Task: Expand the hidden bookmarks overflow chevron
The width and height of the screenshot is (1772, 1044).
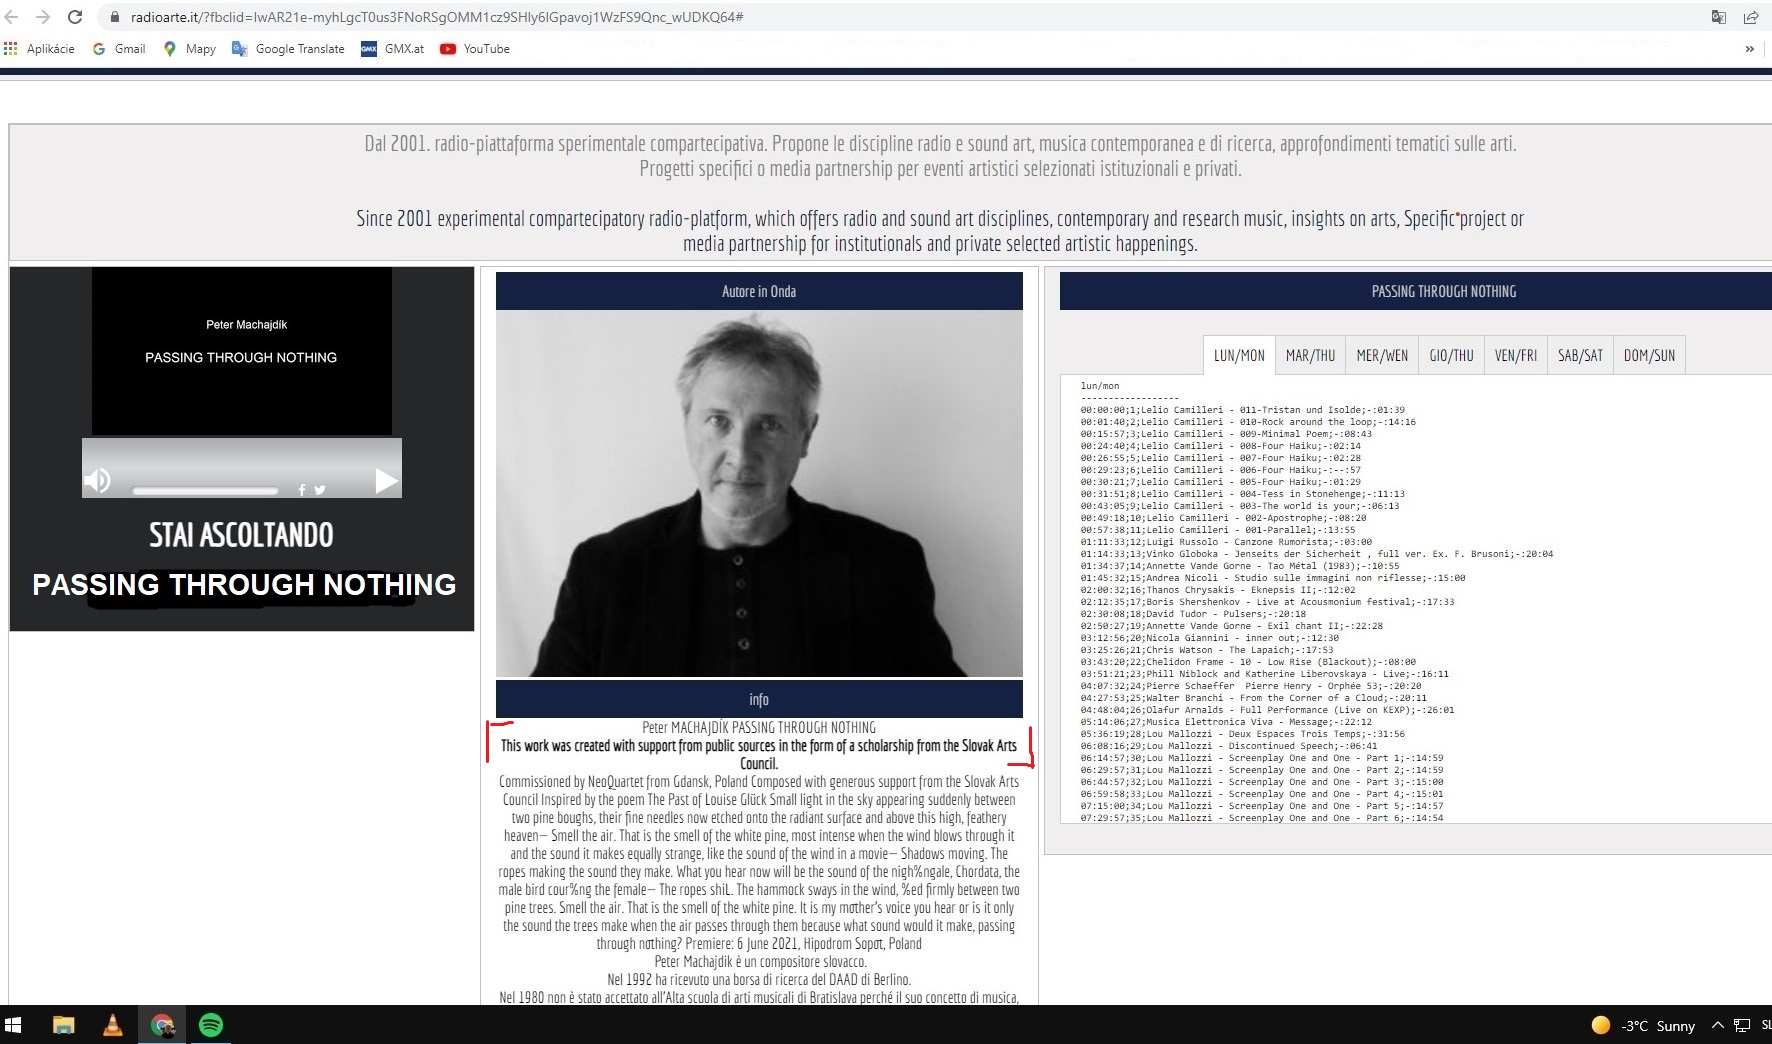Action: [x=1749, y=49]
